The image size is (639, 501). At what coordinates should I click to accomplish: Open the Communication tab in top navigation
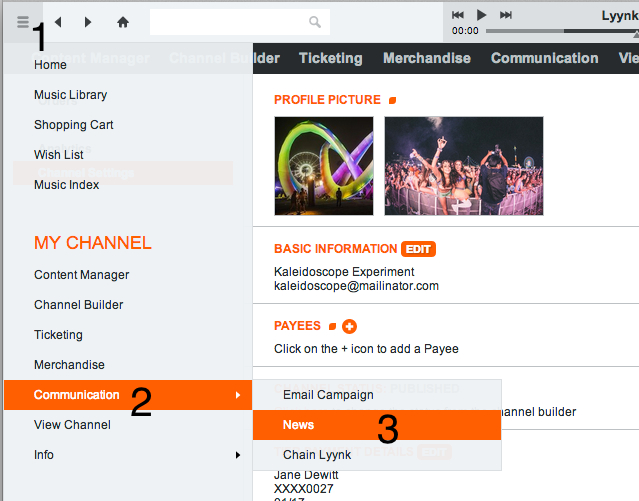544,58
